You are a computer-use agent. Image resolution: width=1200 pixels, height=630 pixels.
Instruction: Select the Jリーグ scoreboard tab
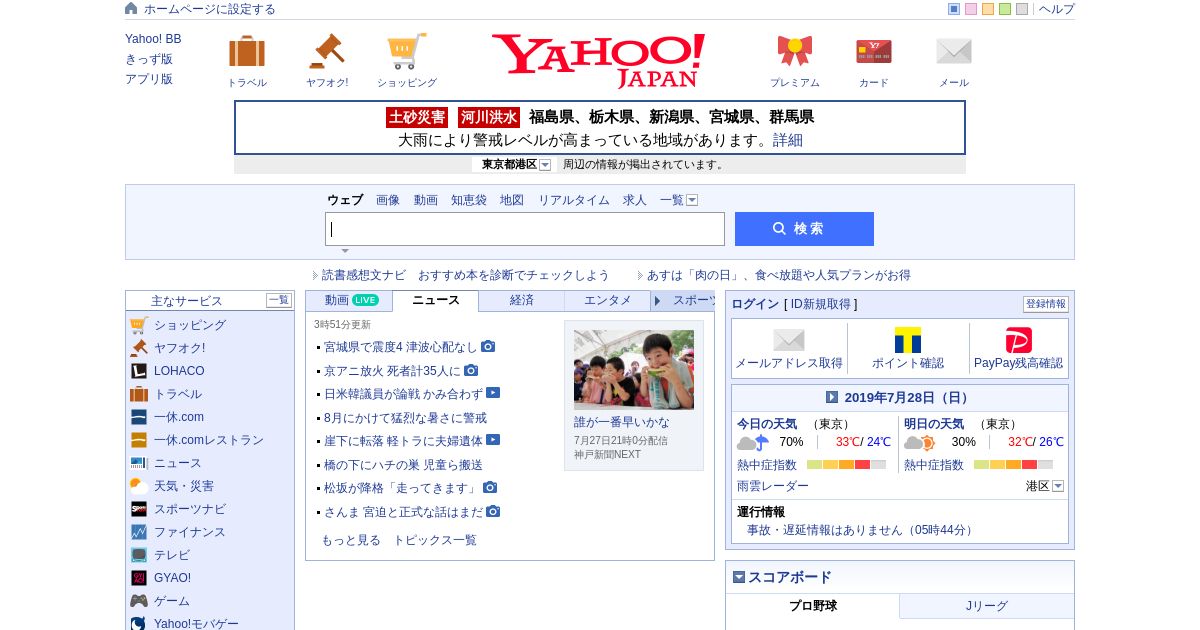(x=987, y=606)
